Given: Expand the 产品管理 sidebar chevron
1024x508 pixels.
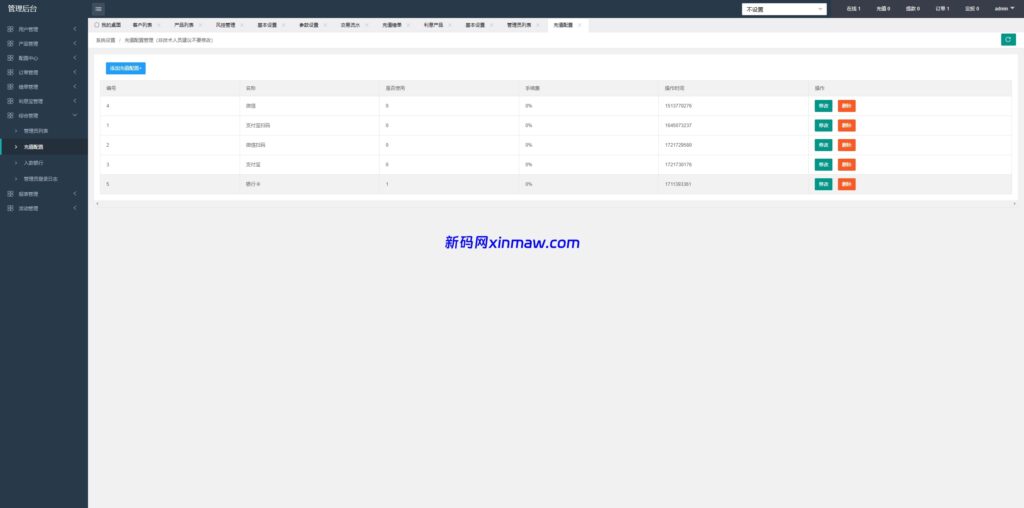Looking at the screenshot, I should pos(75,43).
